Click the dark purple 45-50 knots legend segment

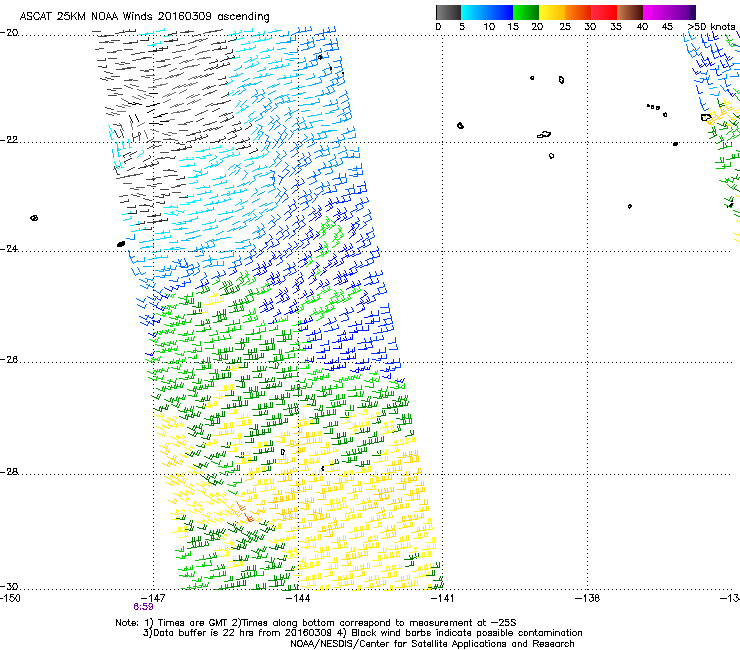[682, 12]
